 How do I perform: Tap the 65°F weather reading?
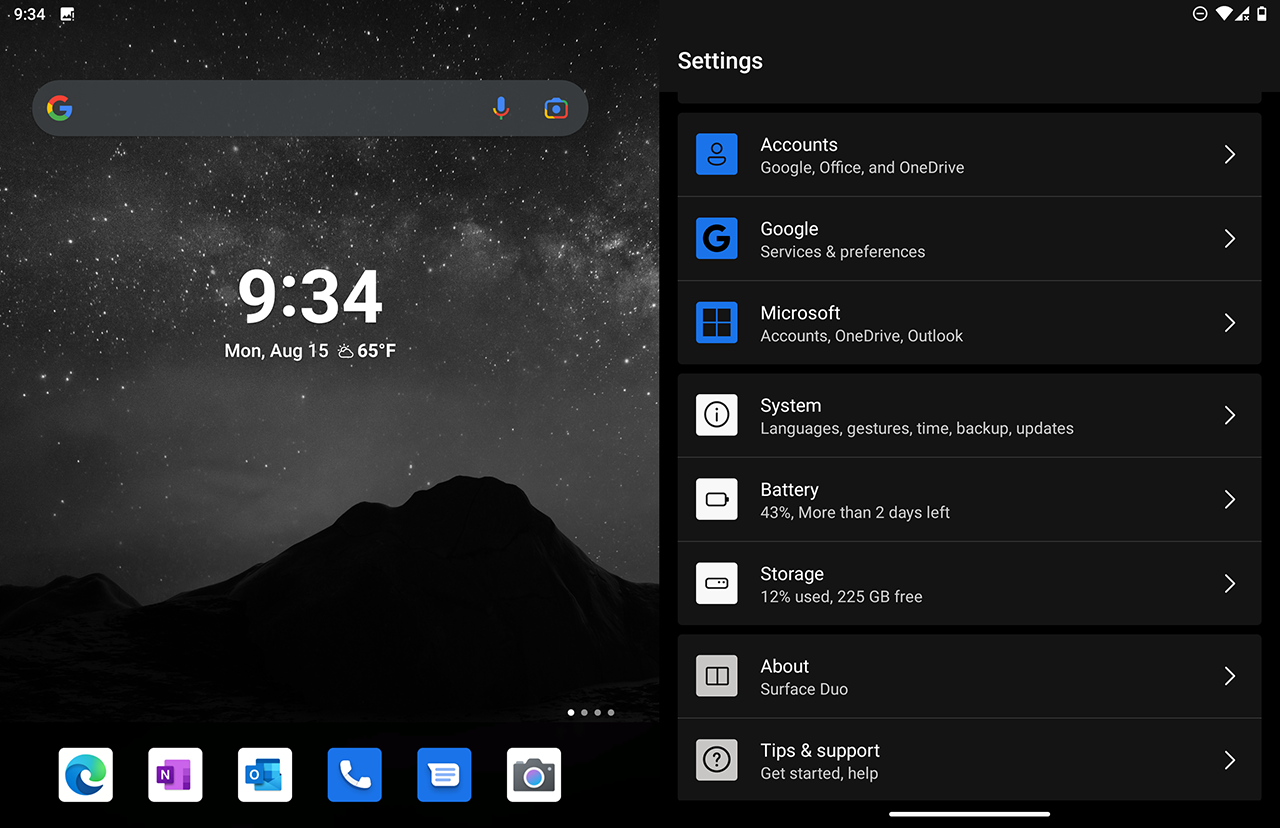(x=377, y=351)
